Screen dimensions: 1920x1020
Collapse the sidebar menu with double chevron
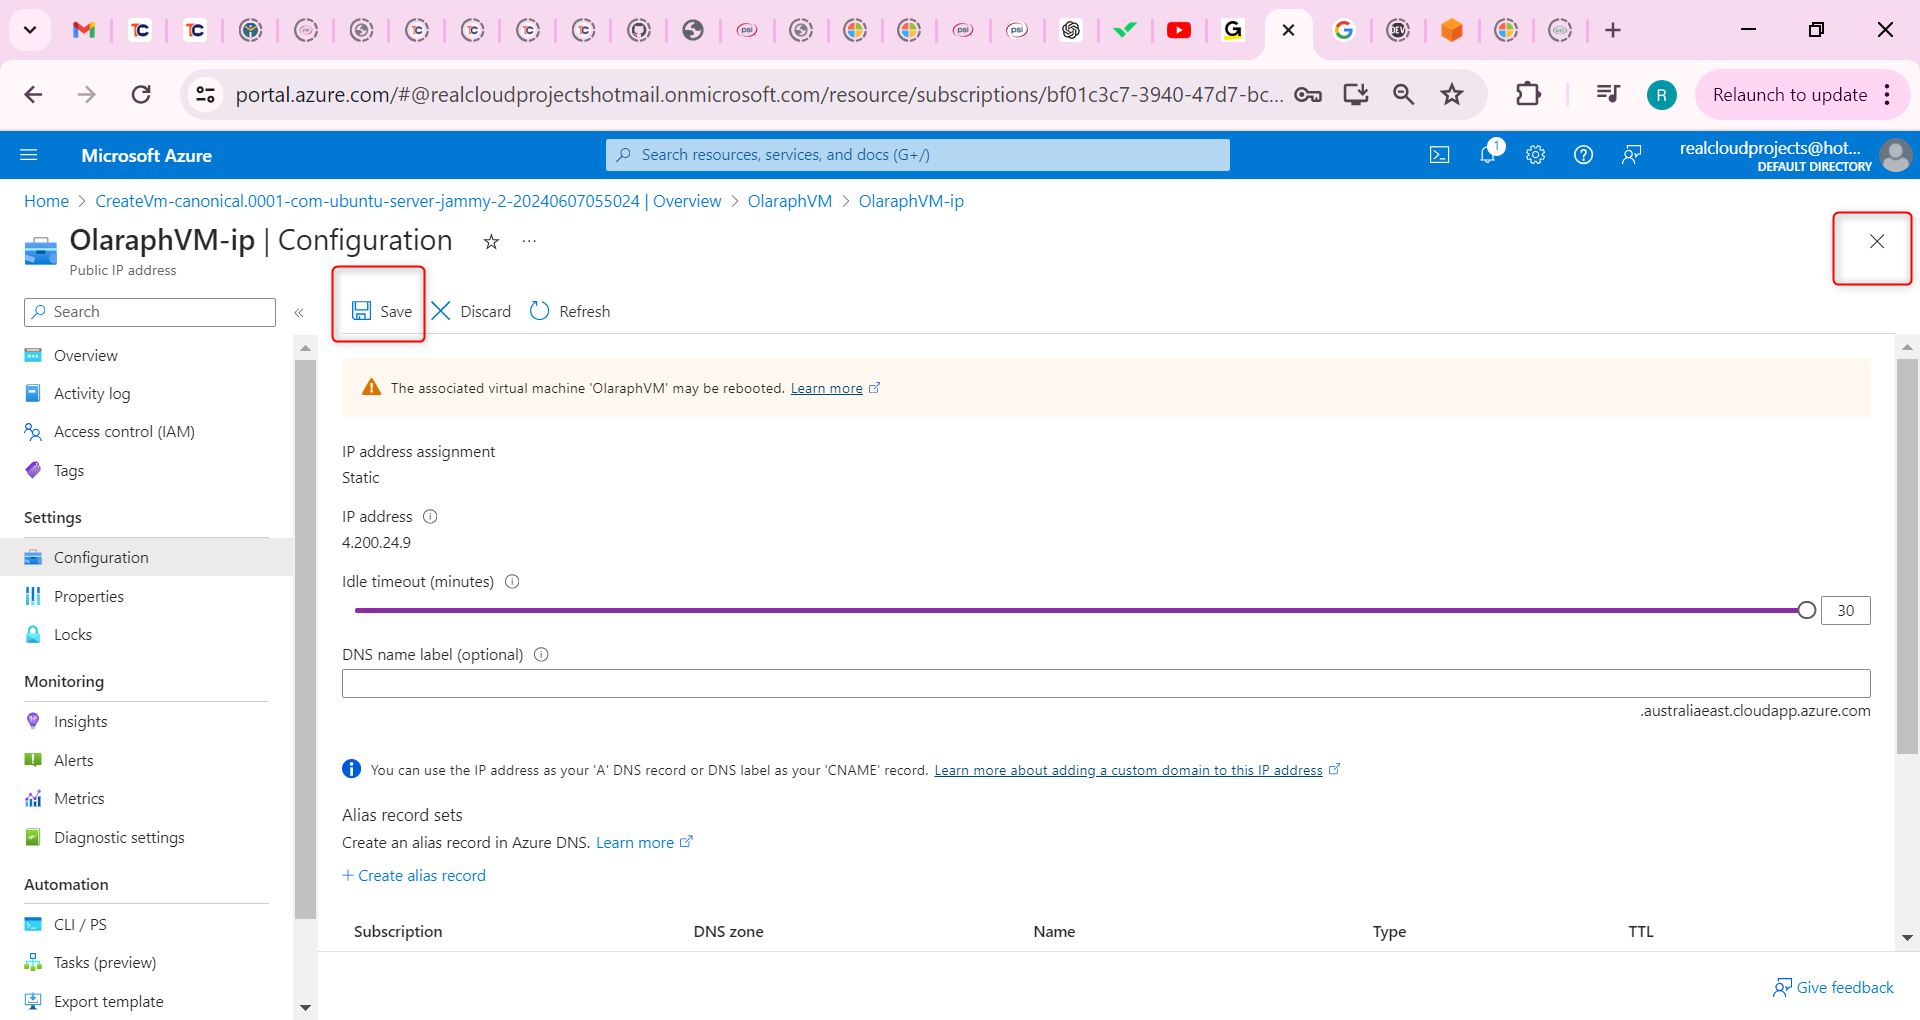(x=299, y=313)
